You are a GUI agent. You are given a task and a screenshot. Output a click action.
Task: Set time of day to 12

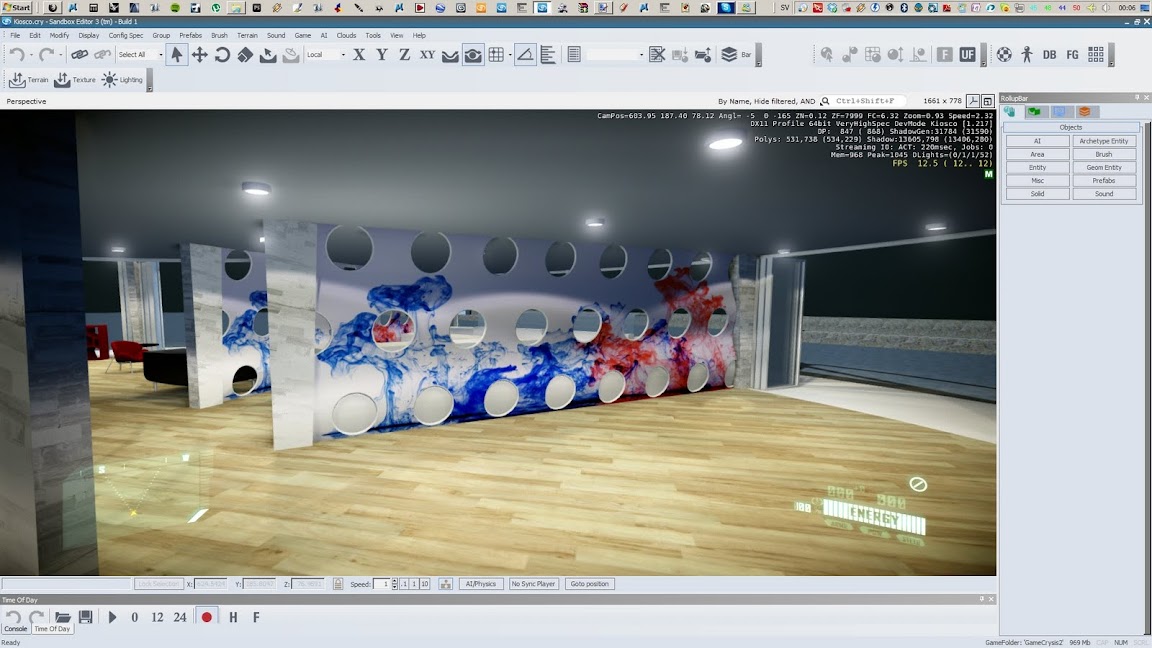[157, 617]
